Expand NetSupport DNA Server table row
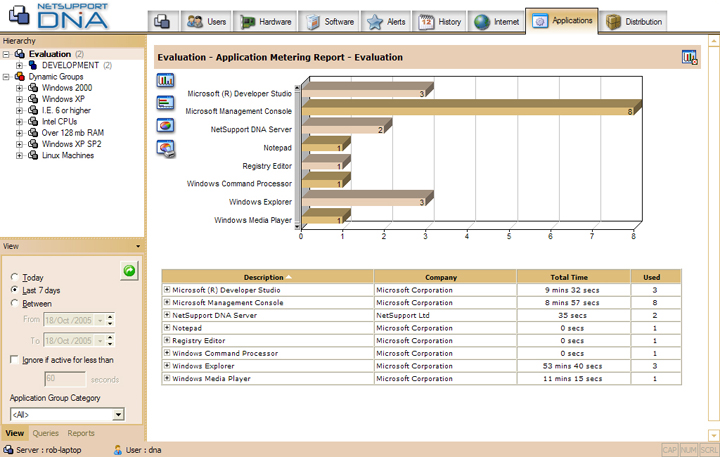The height and width of the screenshot is (457, 720). pos(167,315)
